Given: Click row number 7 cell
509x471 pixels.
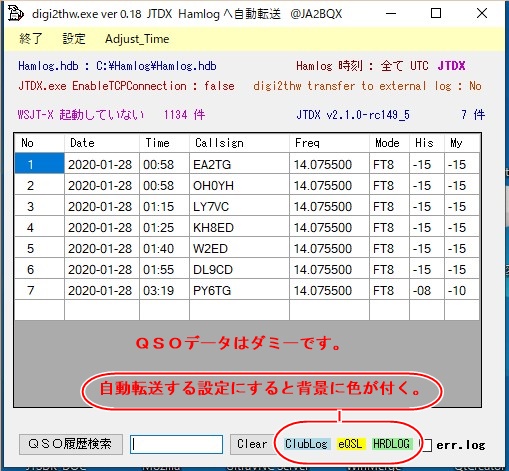Looking at the screenshot, I should [x=39, y=290].
